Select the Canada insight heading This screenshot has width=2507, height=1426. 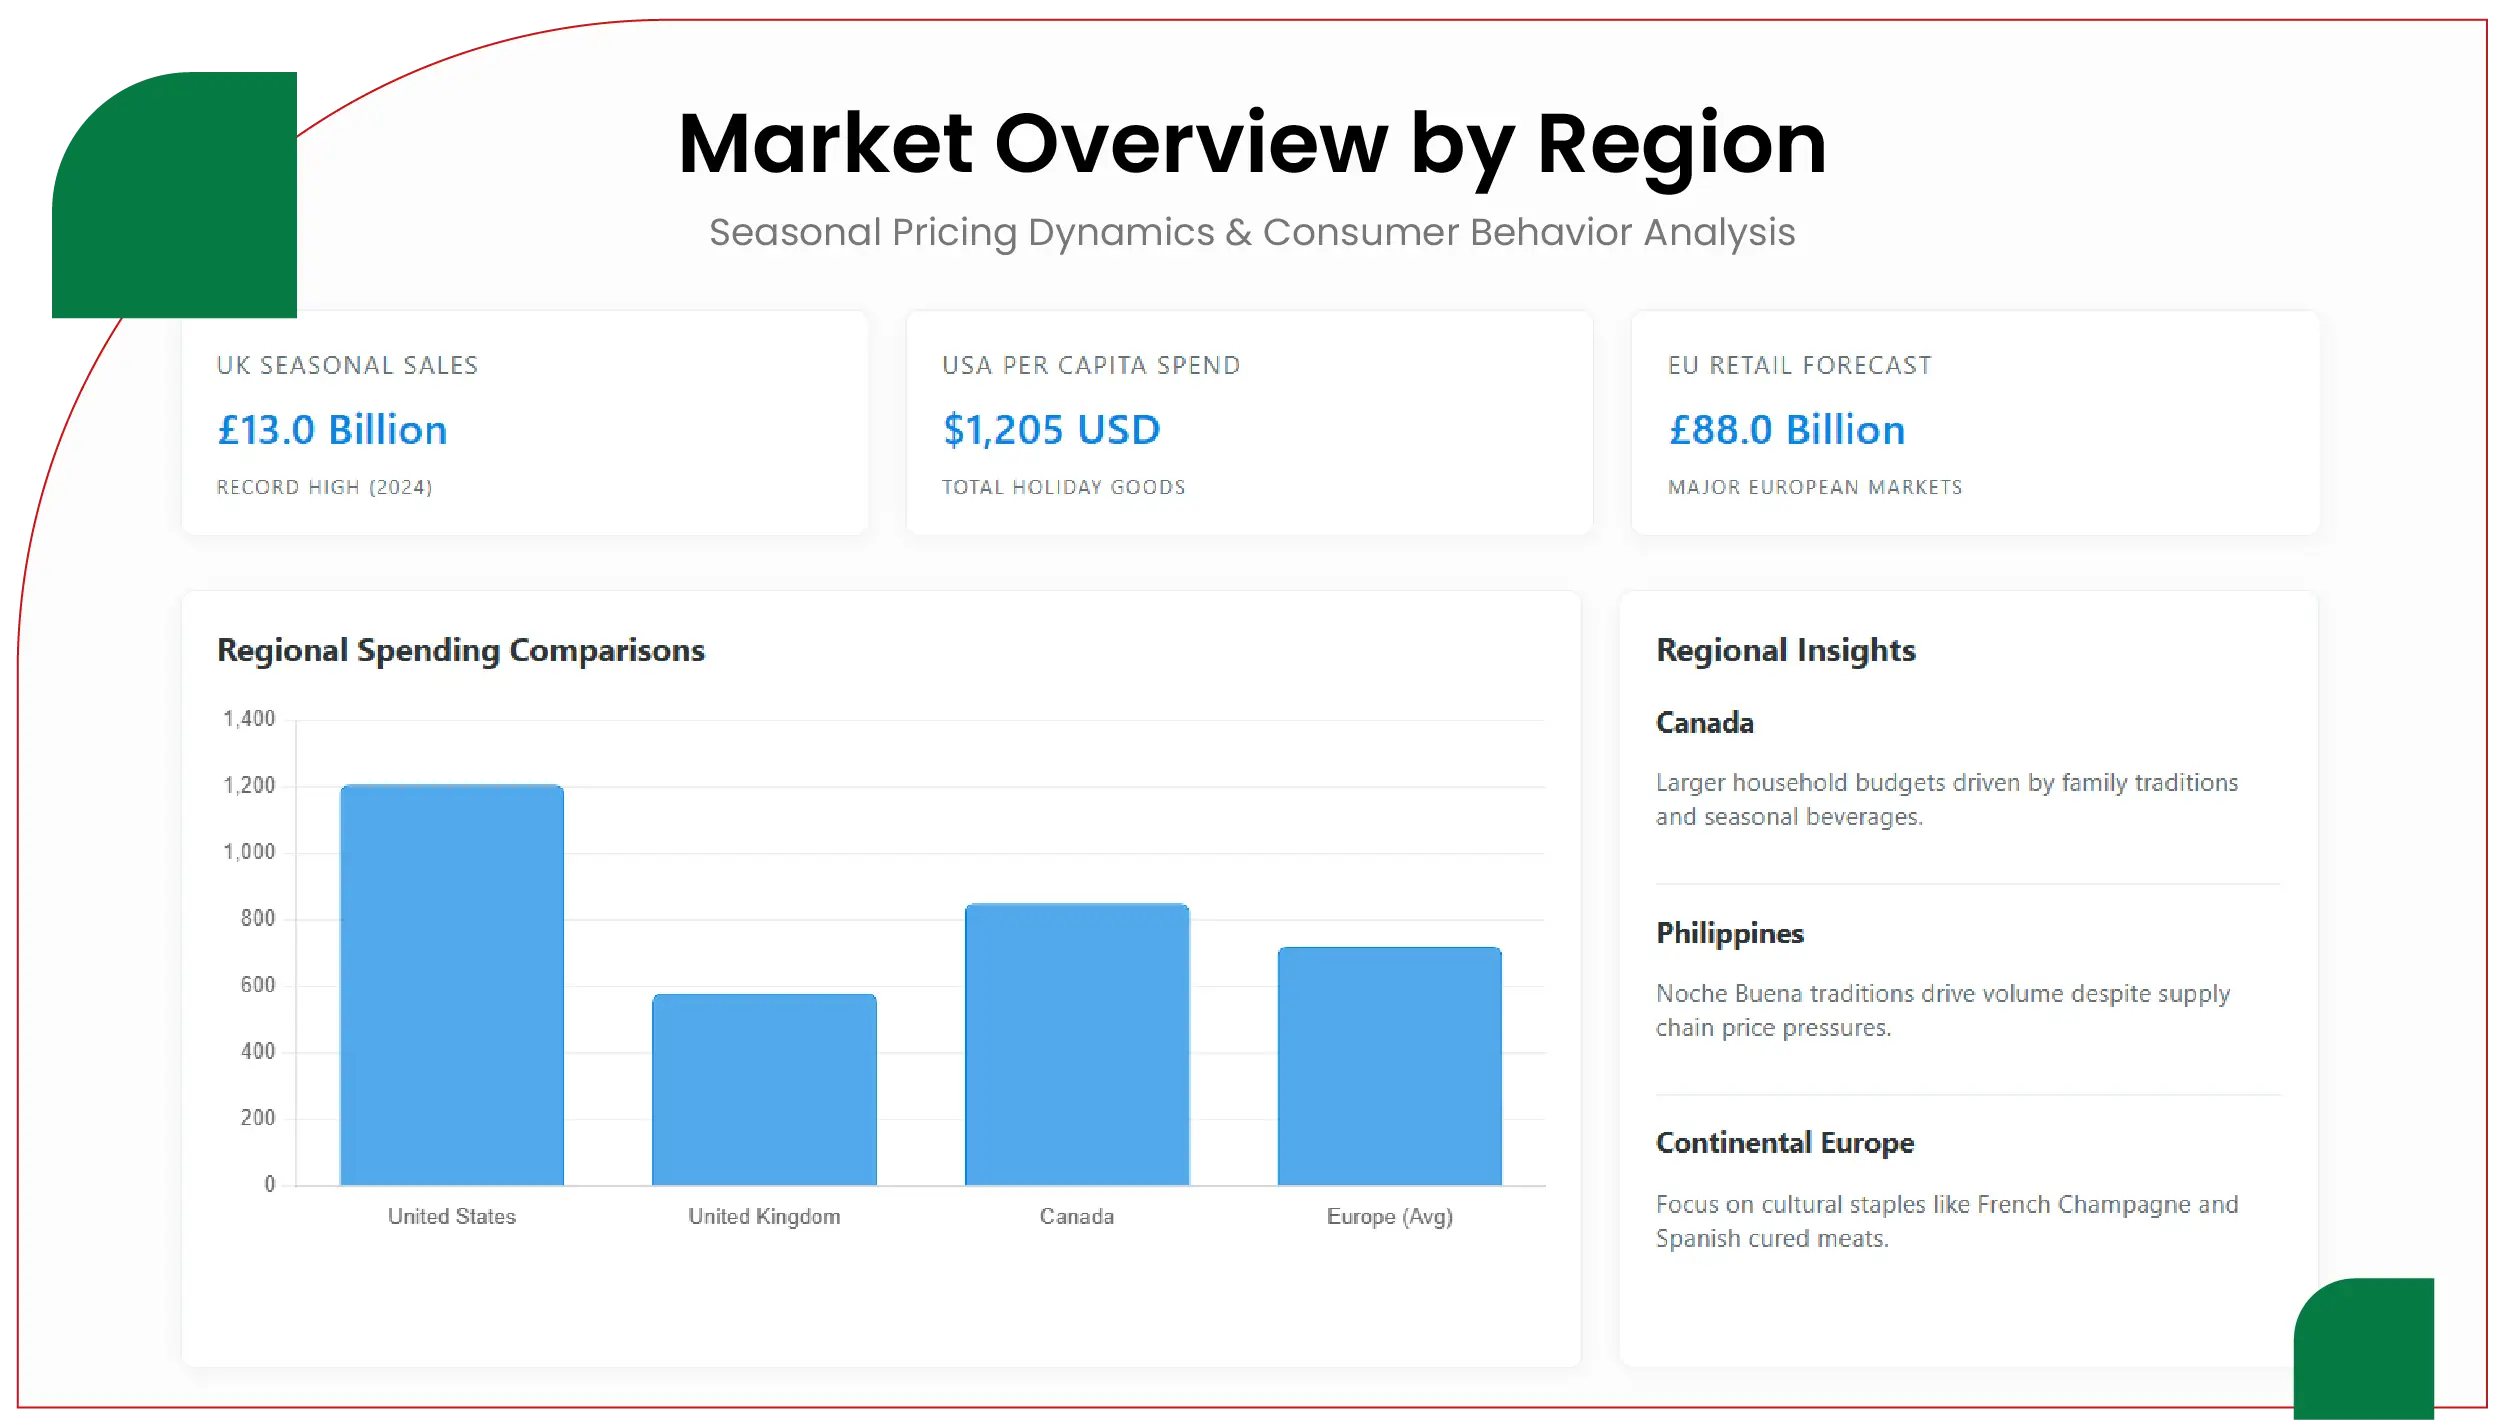(x=1705, y=722)
